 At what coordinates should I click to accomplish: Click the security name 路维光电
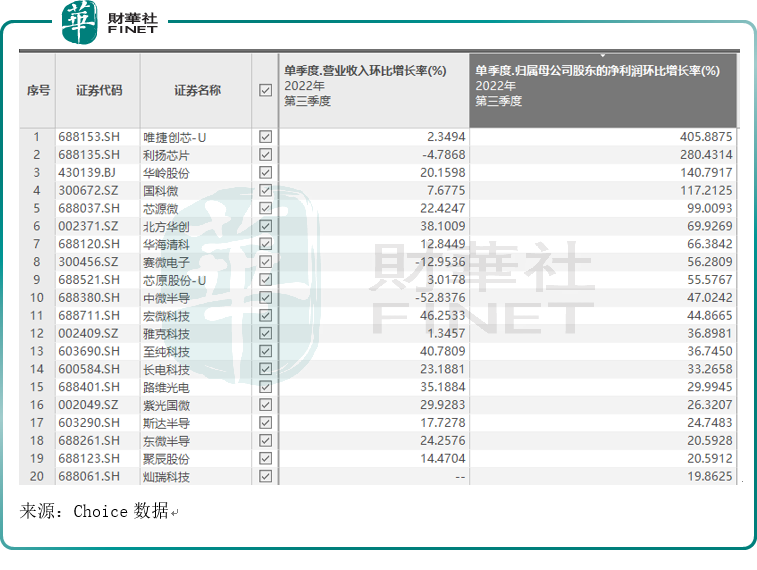coord(166,388)
